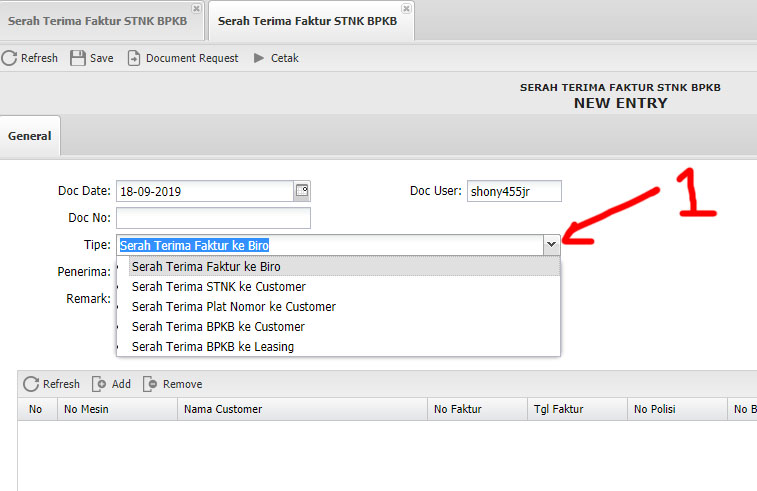Focus the Doc User field
Image resolution: width=757 pixels, height=491 pixels.
514,191
